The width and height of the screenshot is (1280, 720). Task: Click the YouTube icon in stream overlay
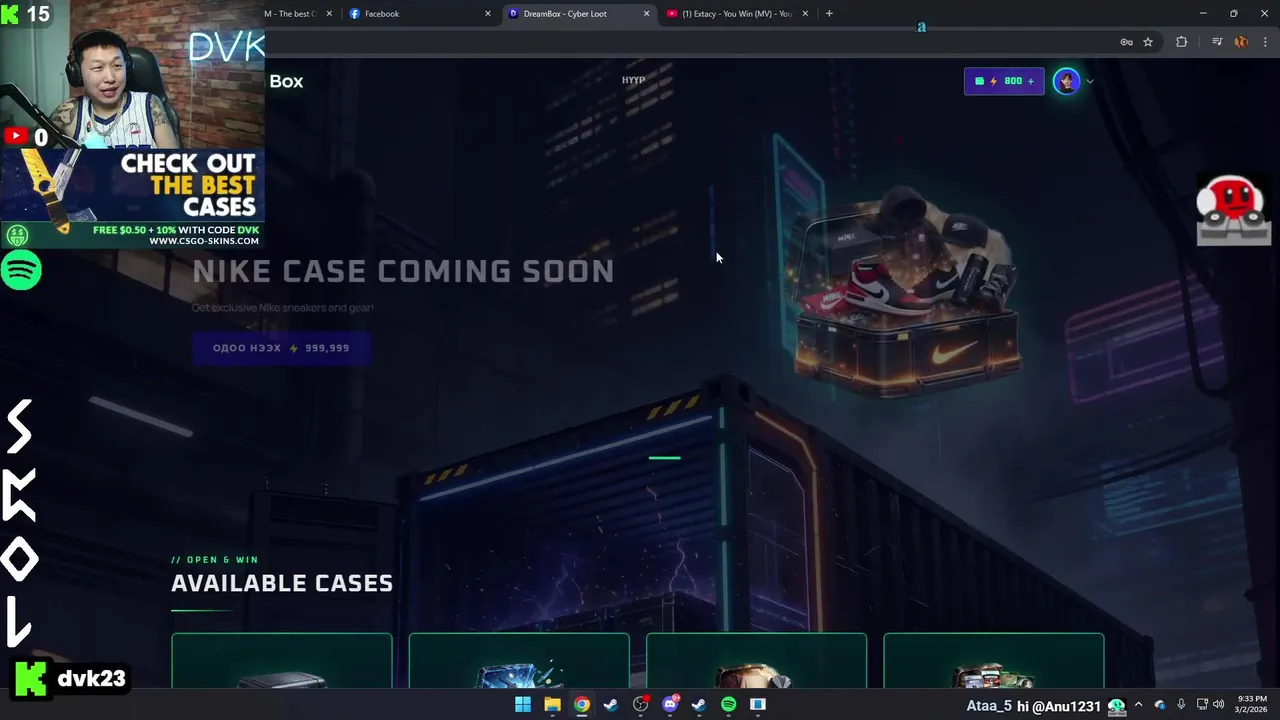point(15,136)
